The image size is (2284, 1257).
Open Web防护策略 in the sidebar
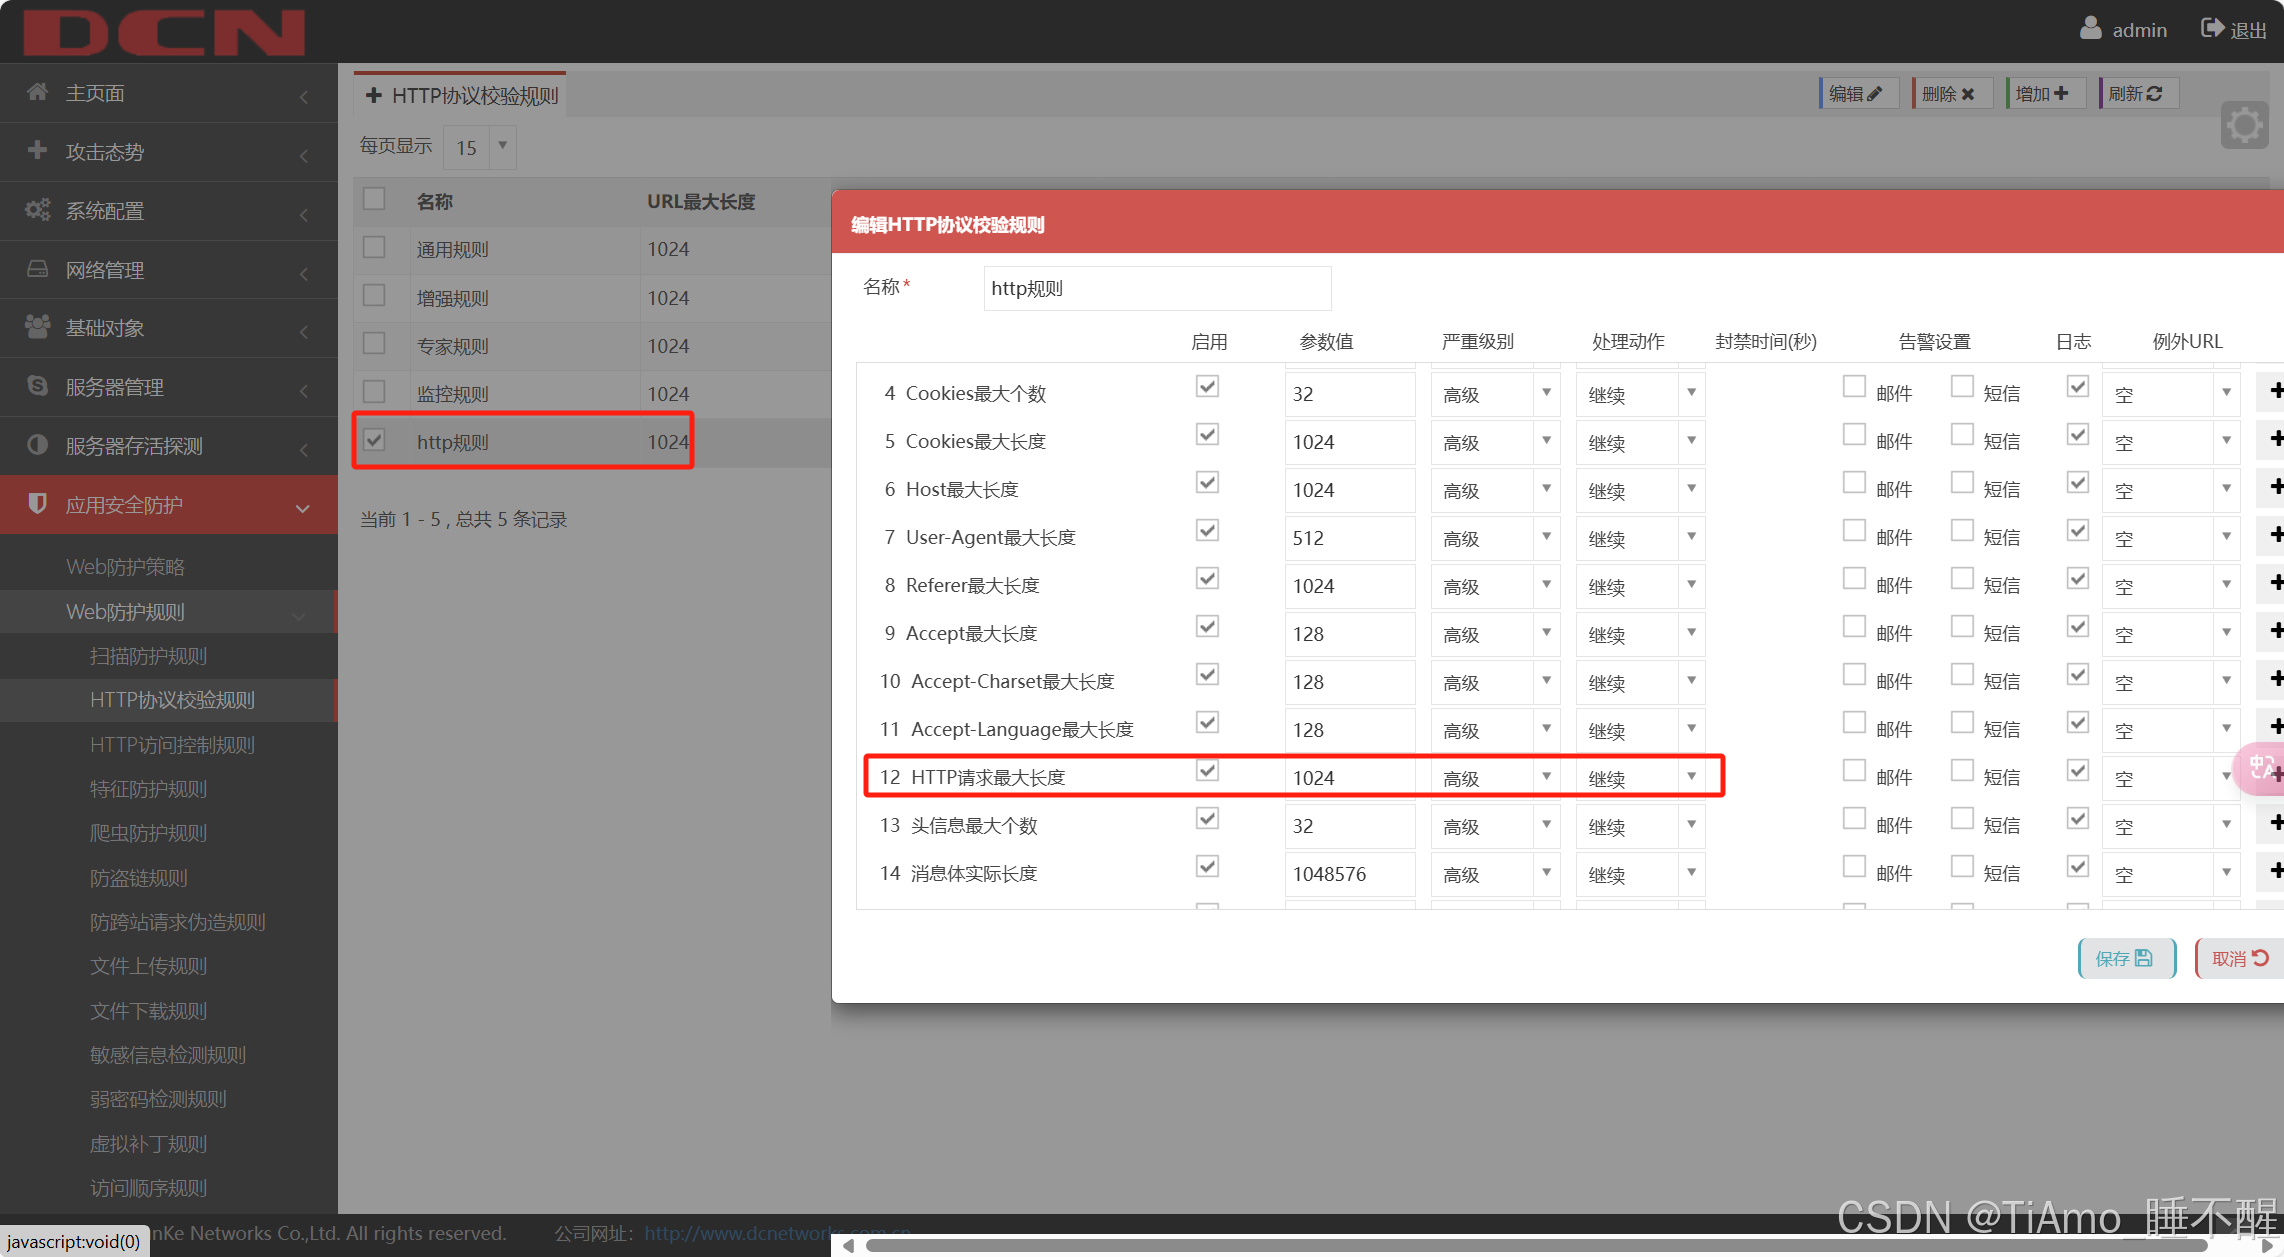coord(126,567)
